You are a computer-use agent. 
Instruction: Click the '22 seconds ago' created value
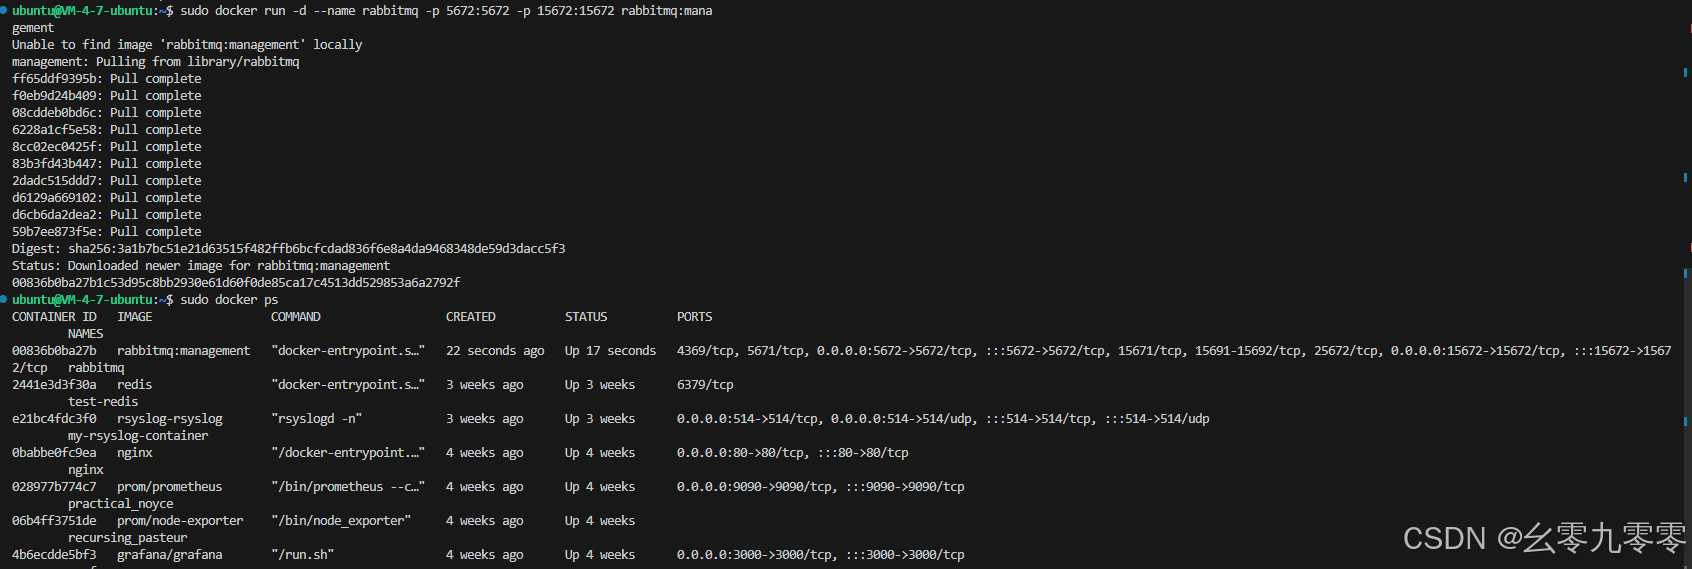(x=495, y=351)
